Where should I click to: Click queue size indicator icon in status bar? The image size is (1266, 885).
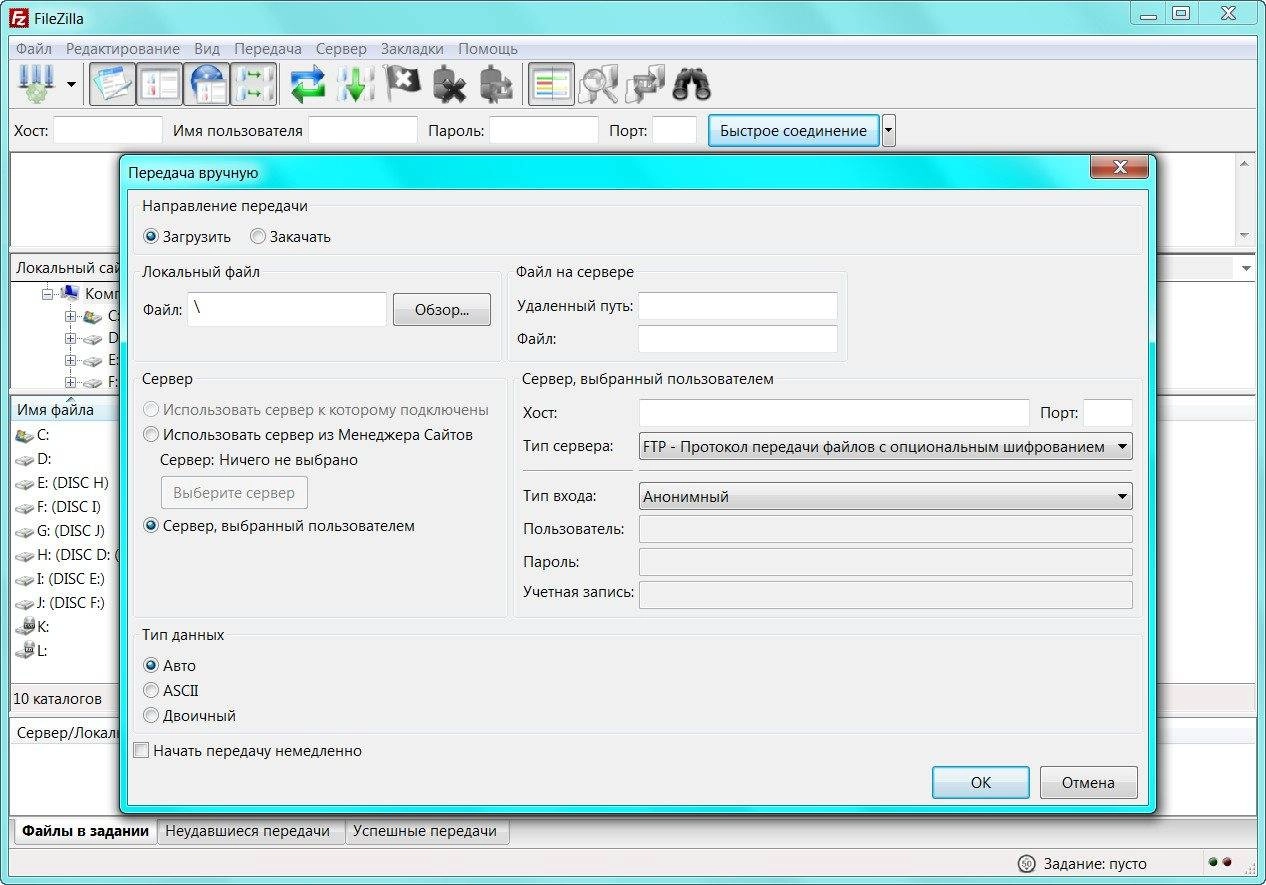(x=1026, y=864)
